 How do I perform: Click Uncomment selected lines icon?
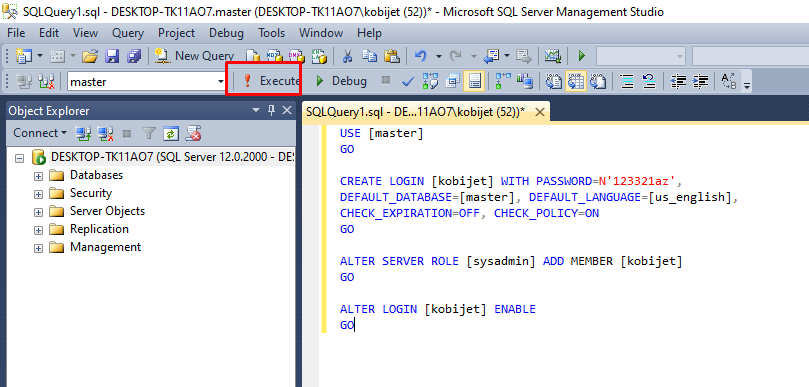point(649,81)
